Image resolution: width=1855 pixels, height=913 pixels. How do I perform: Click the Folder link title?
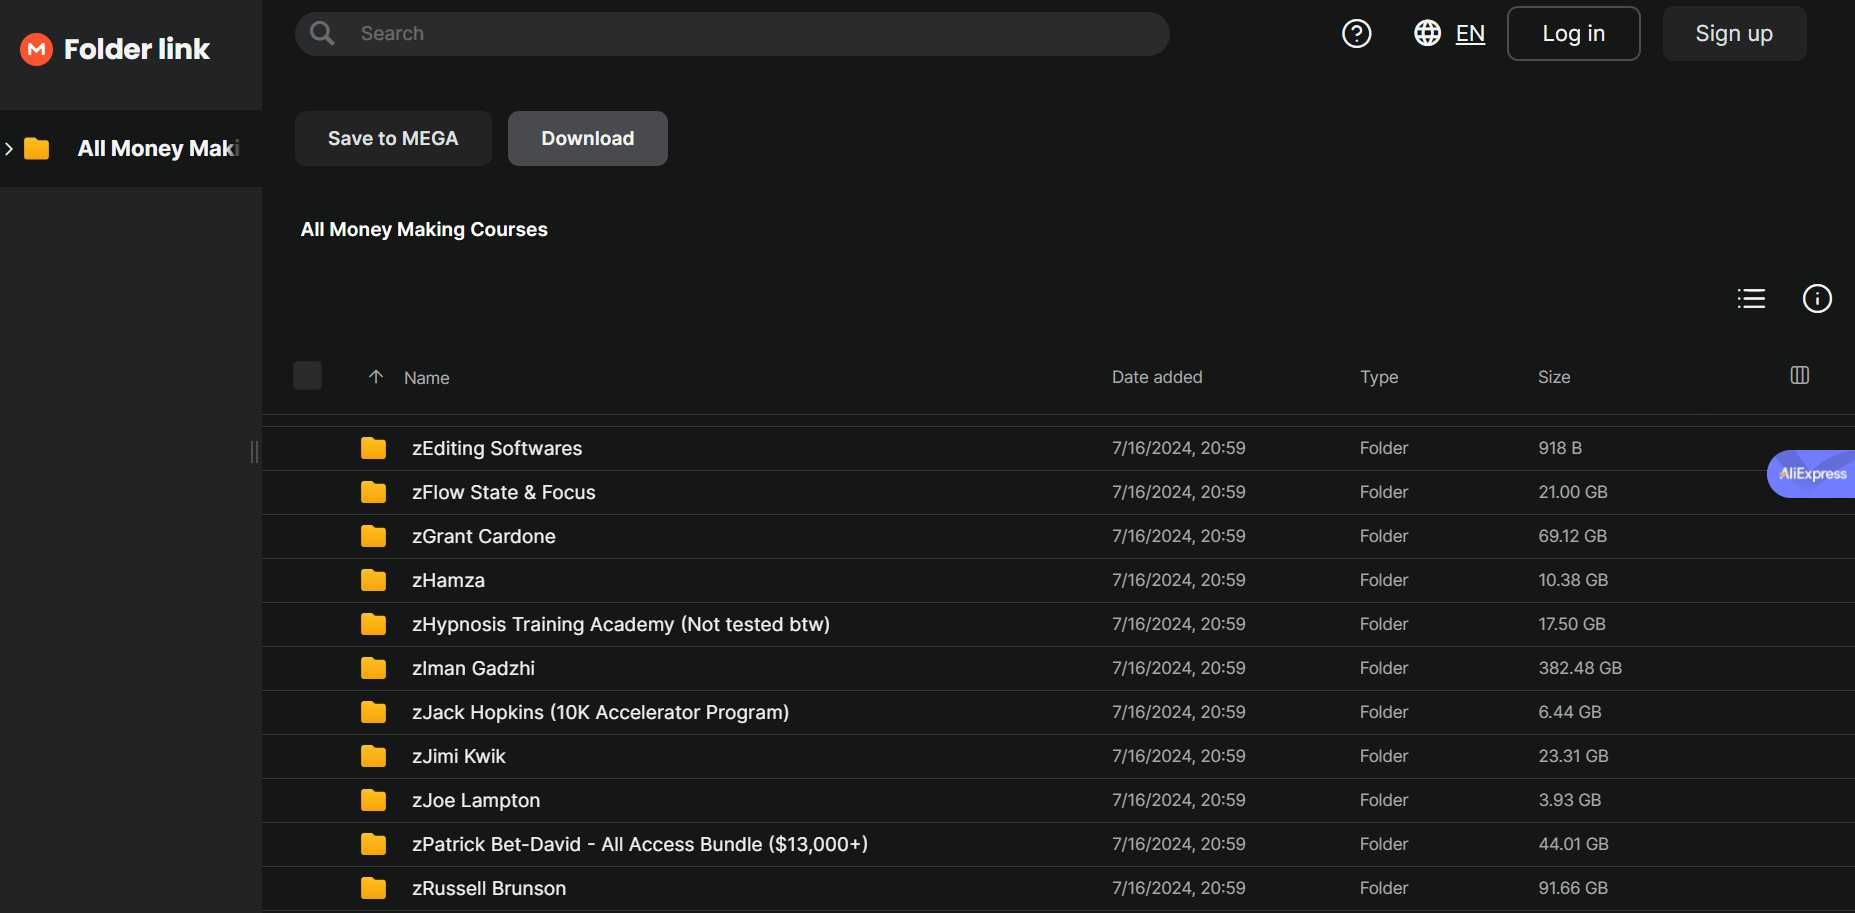click(137, 49)
